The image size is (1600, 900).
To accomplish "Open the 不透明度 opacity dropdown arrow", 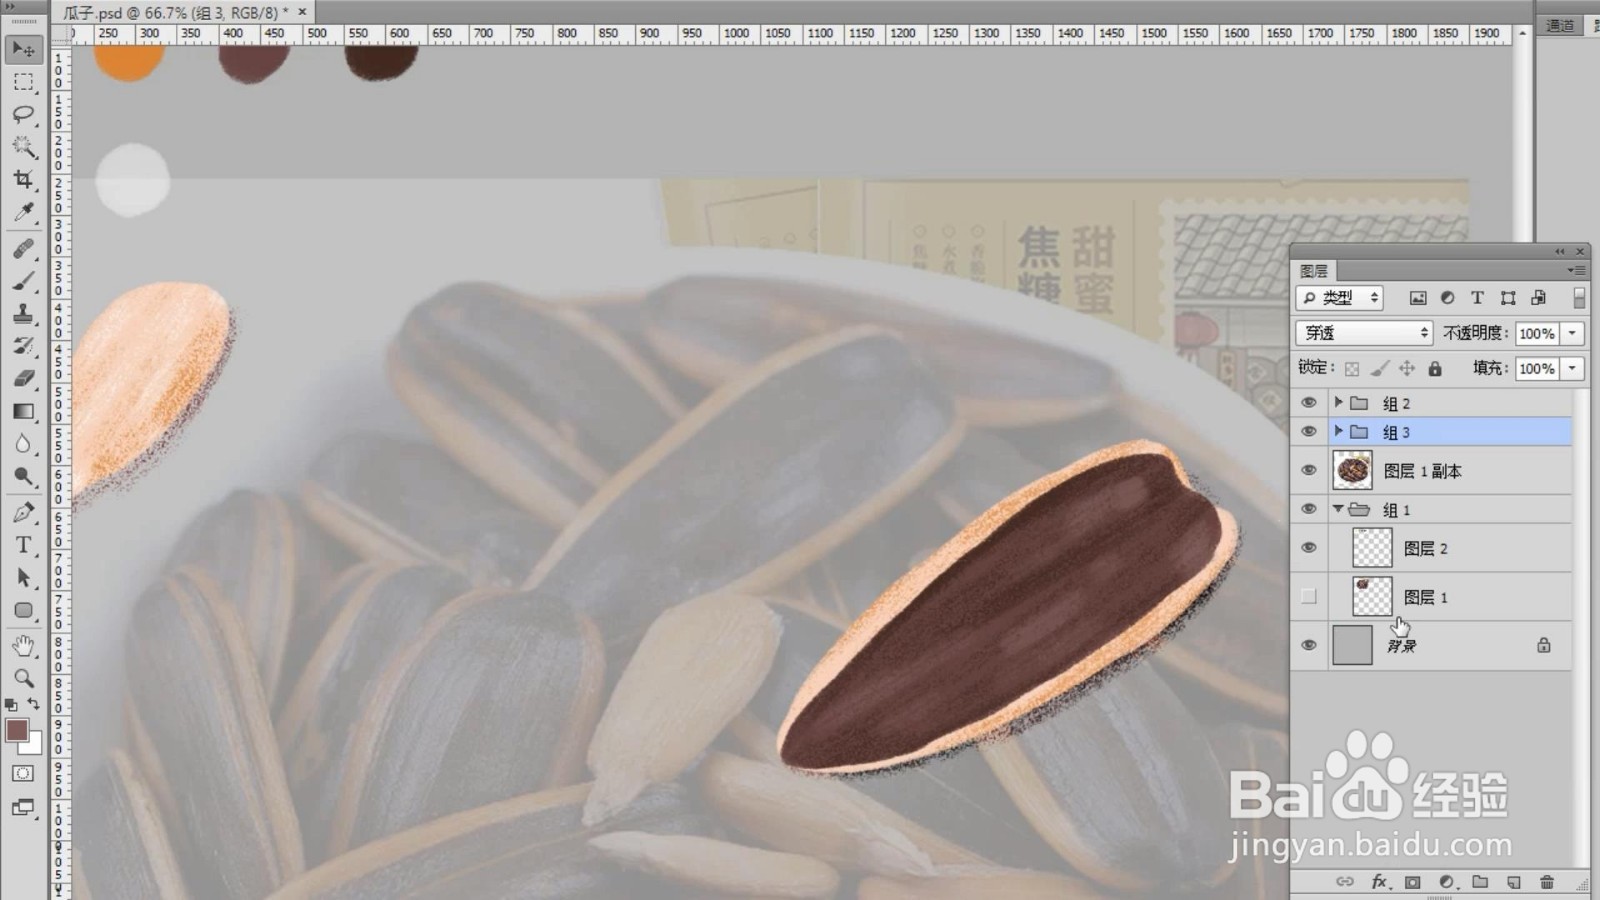I will (x=1573, y=333).
